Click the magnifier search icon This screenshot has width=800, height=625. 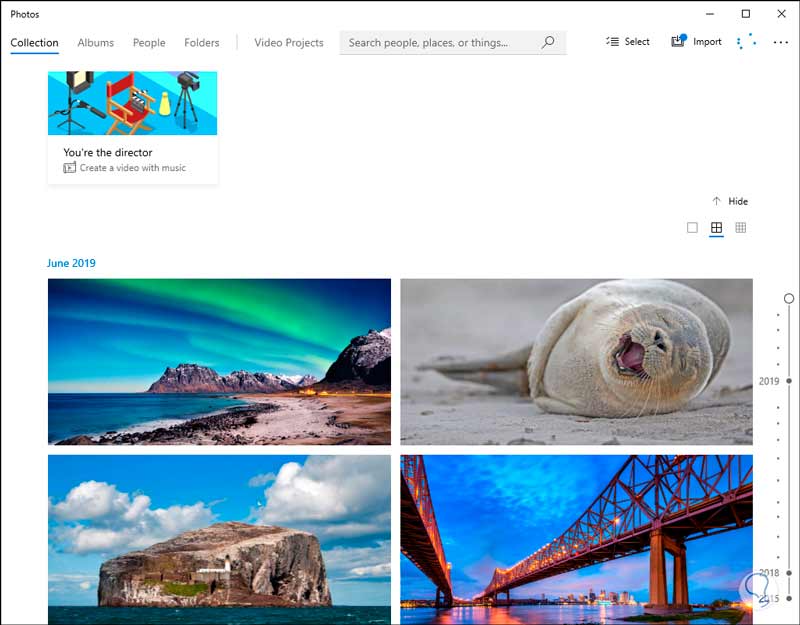548,42
